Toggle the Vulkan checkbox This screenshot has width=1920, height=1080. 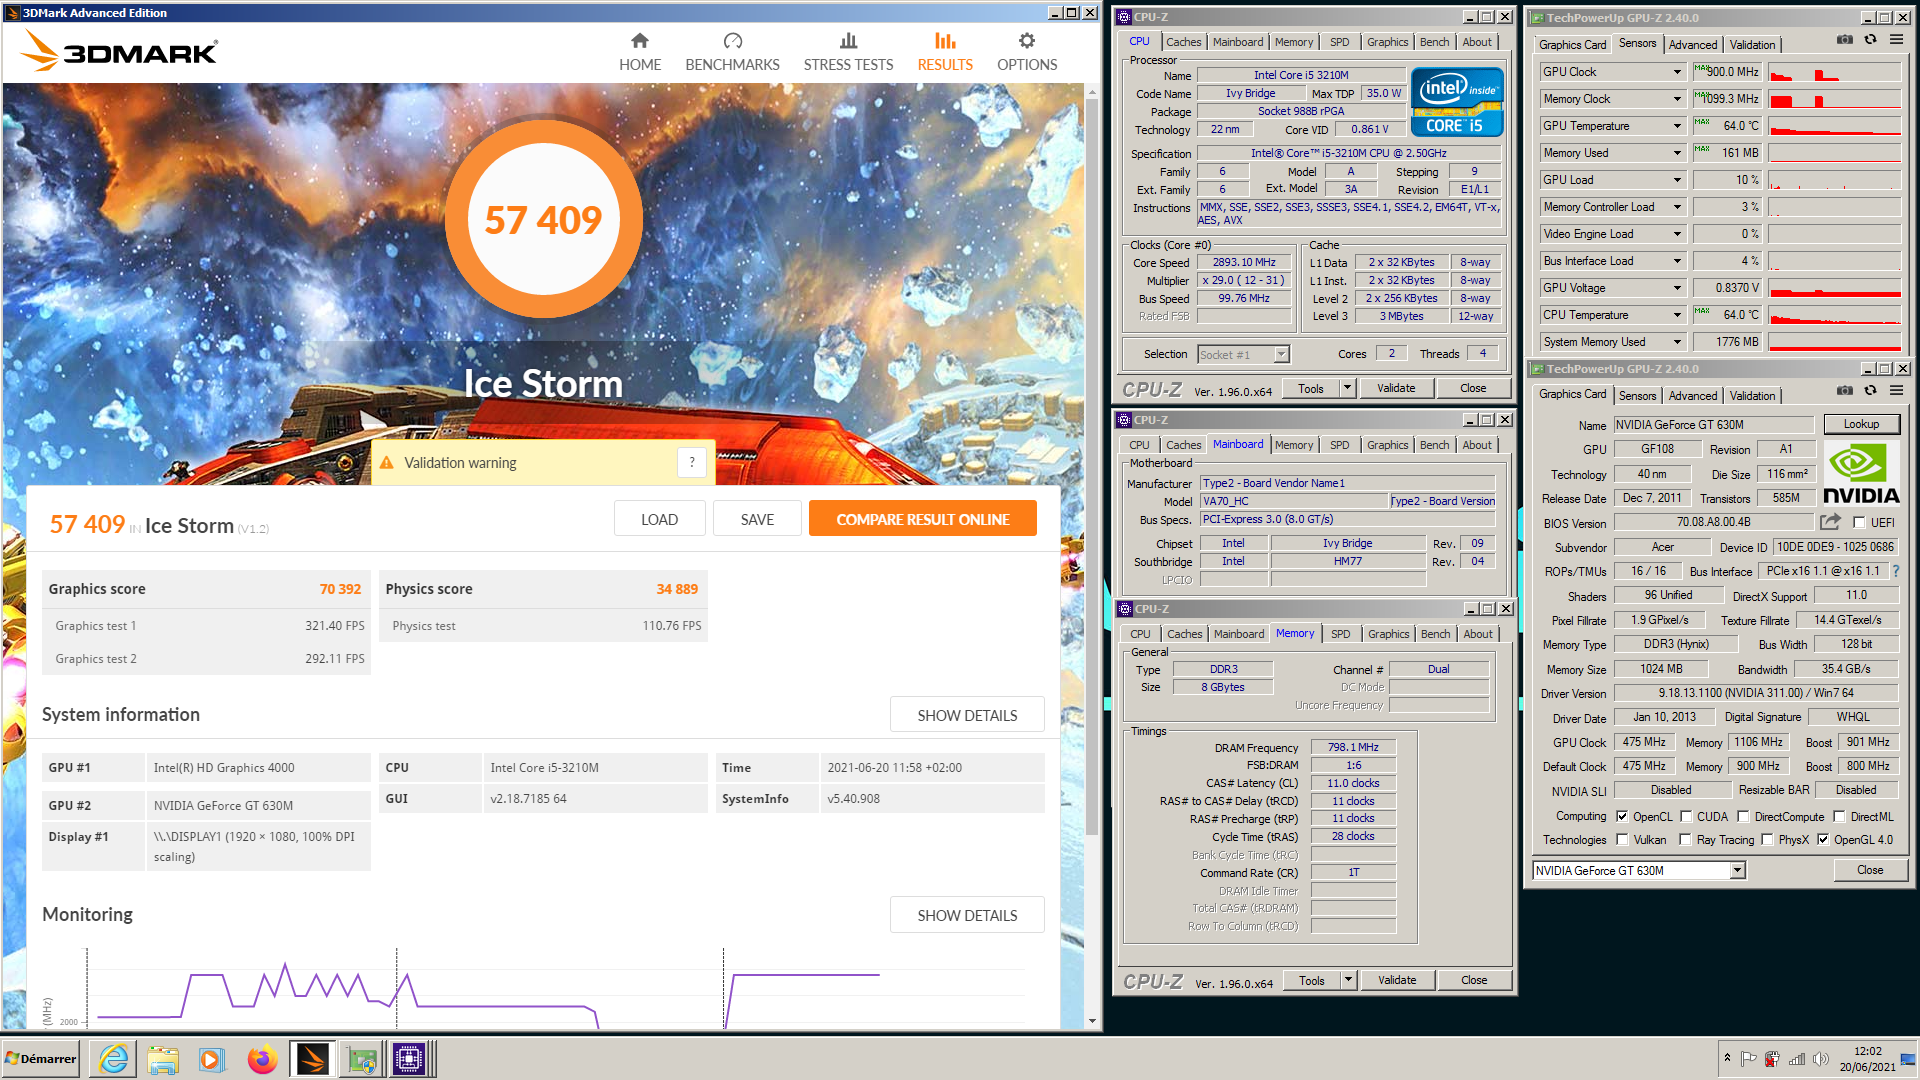1622,840
